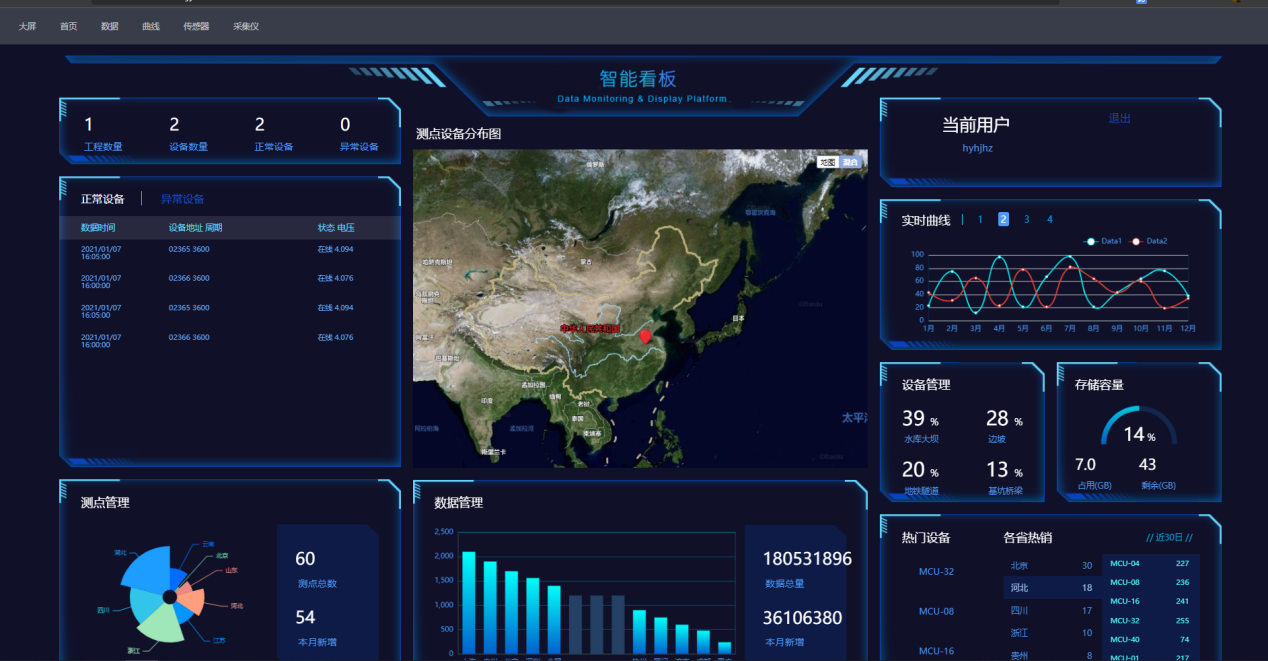Image resolution: width=1268 pixels, height=661 pixels.
Task: Open the 采集仪 navigation item
Action: (x=246, y=26)
